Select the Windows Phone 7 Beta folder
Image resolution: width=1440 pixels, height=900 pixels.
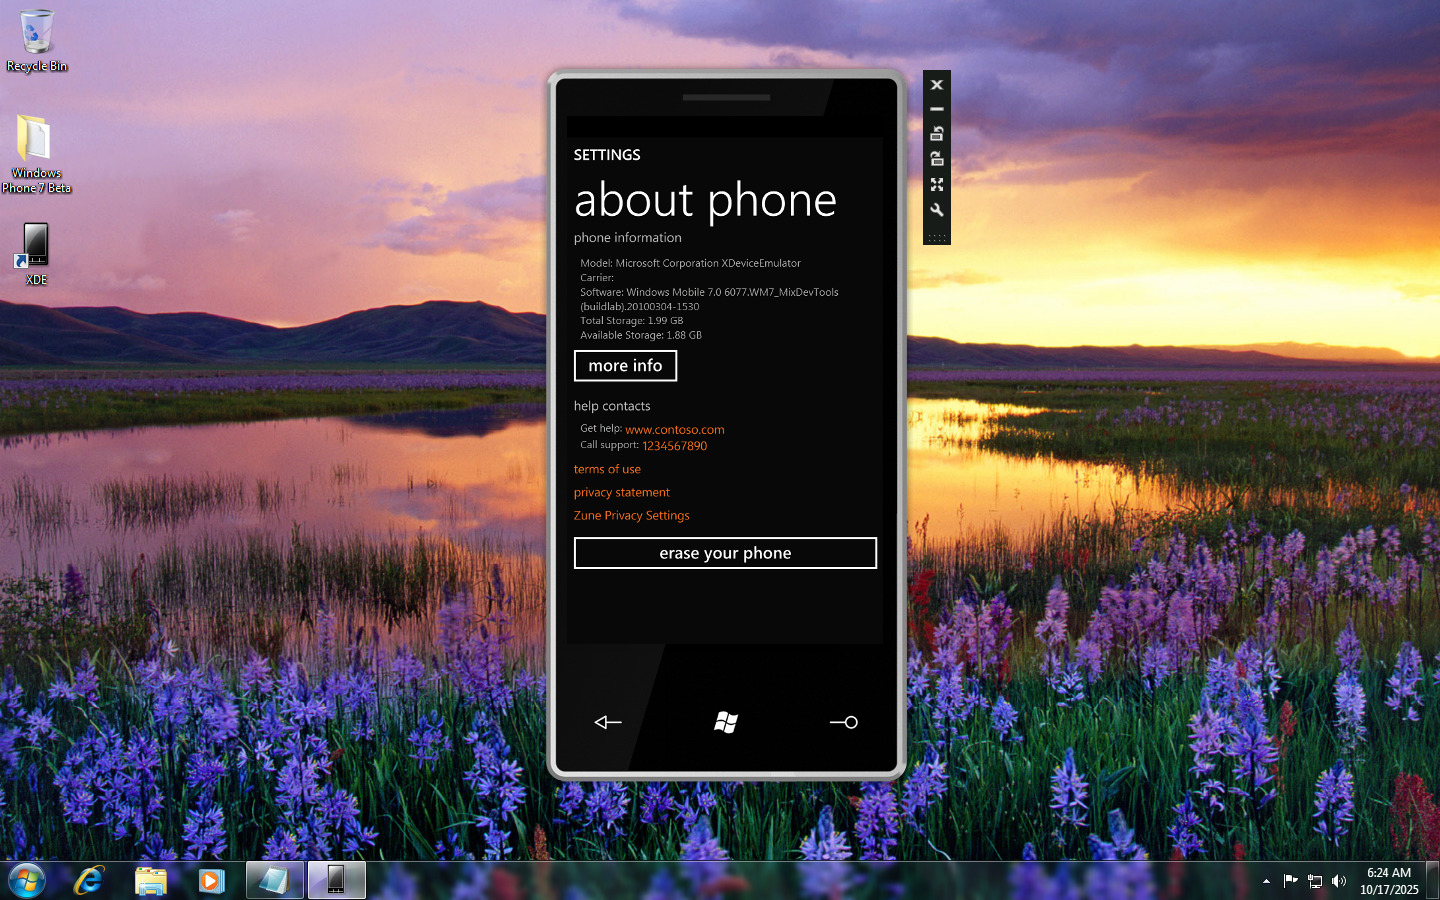[x=36, y=152]
